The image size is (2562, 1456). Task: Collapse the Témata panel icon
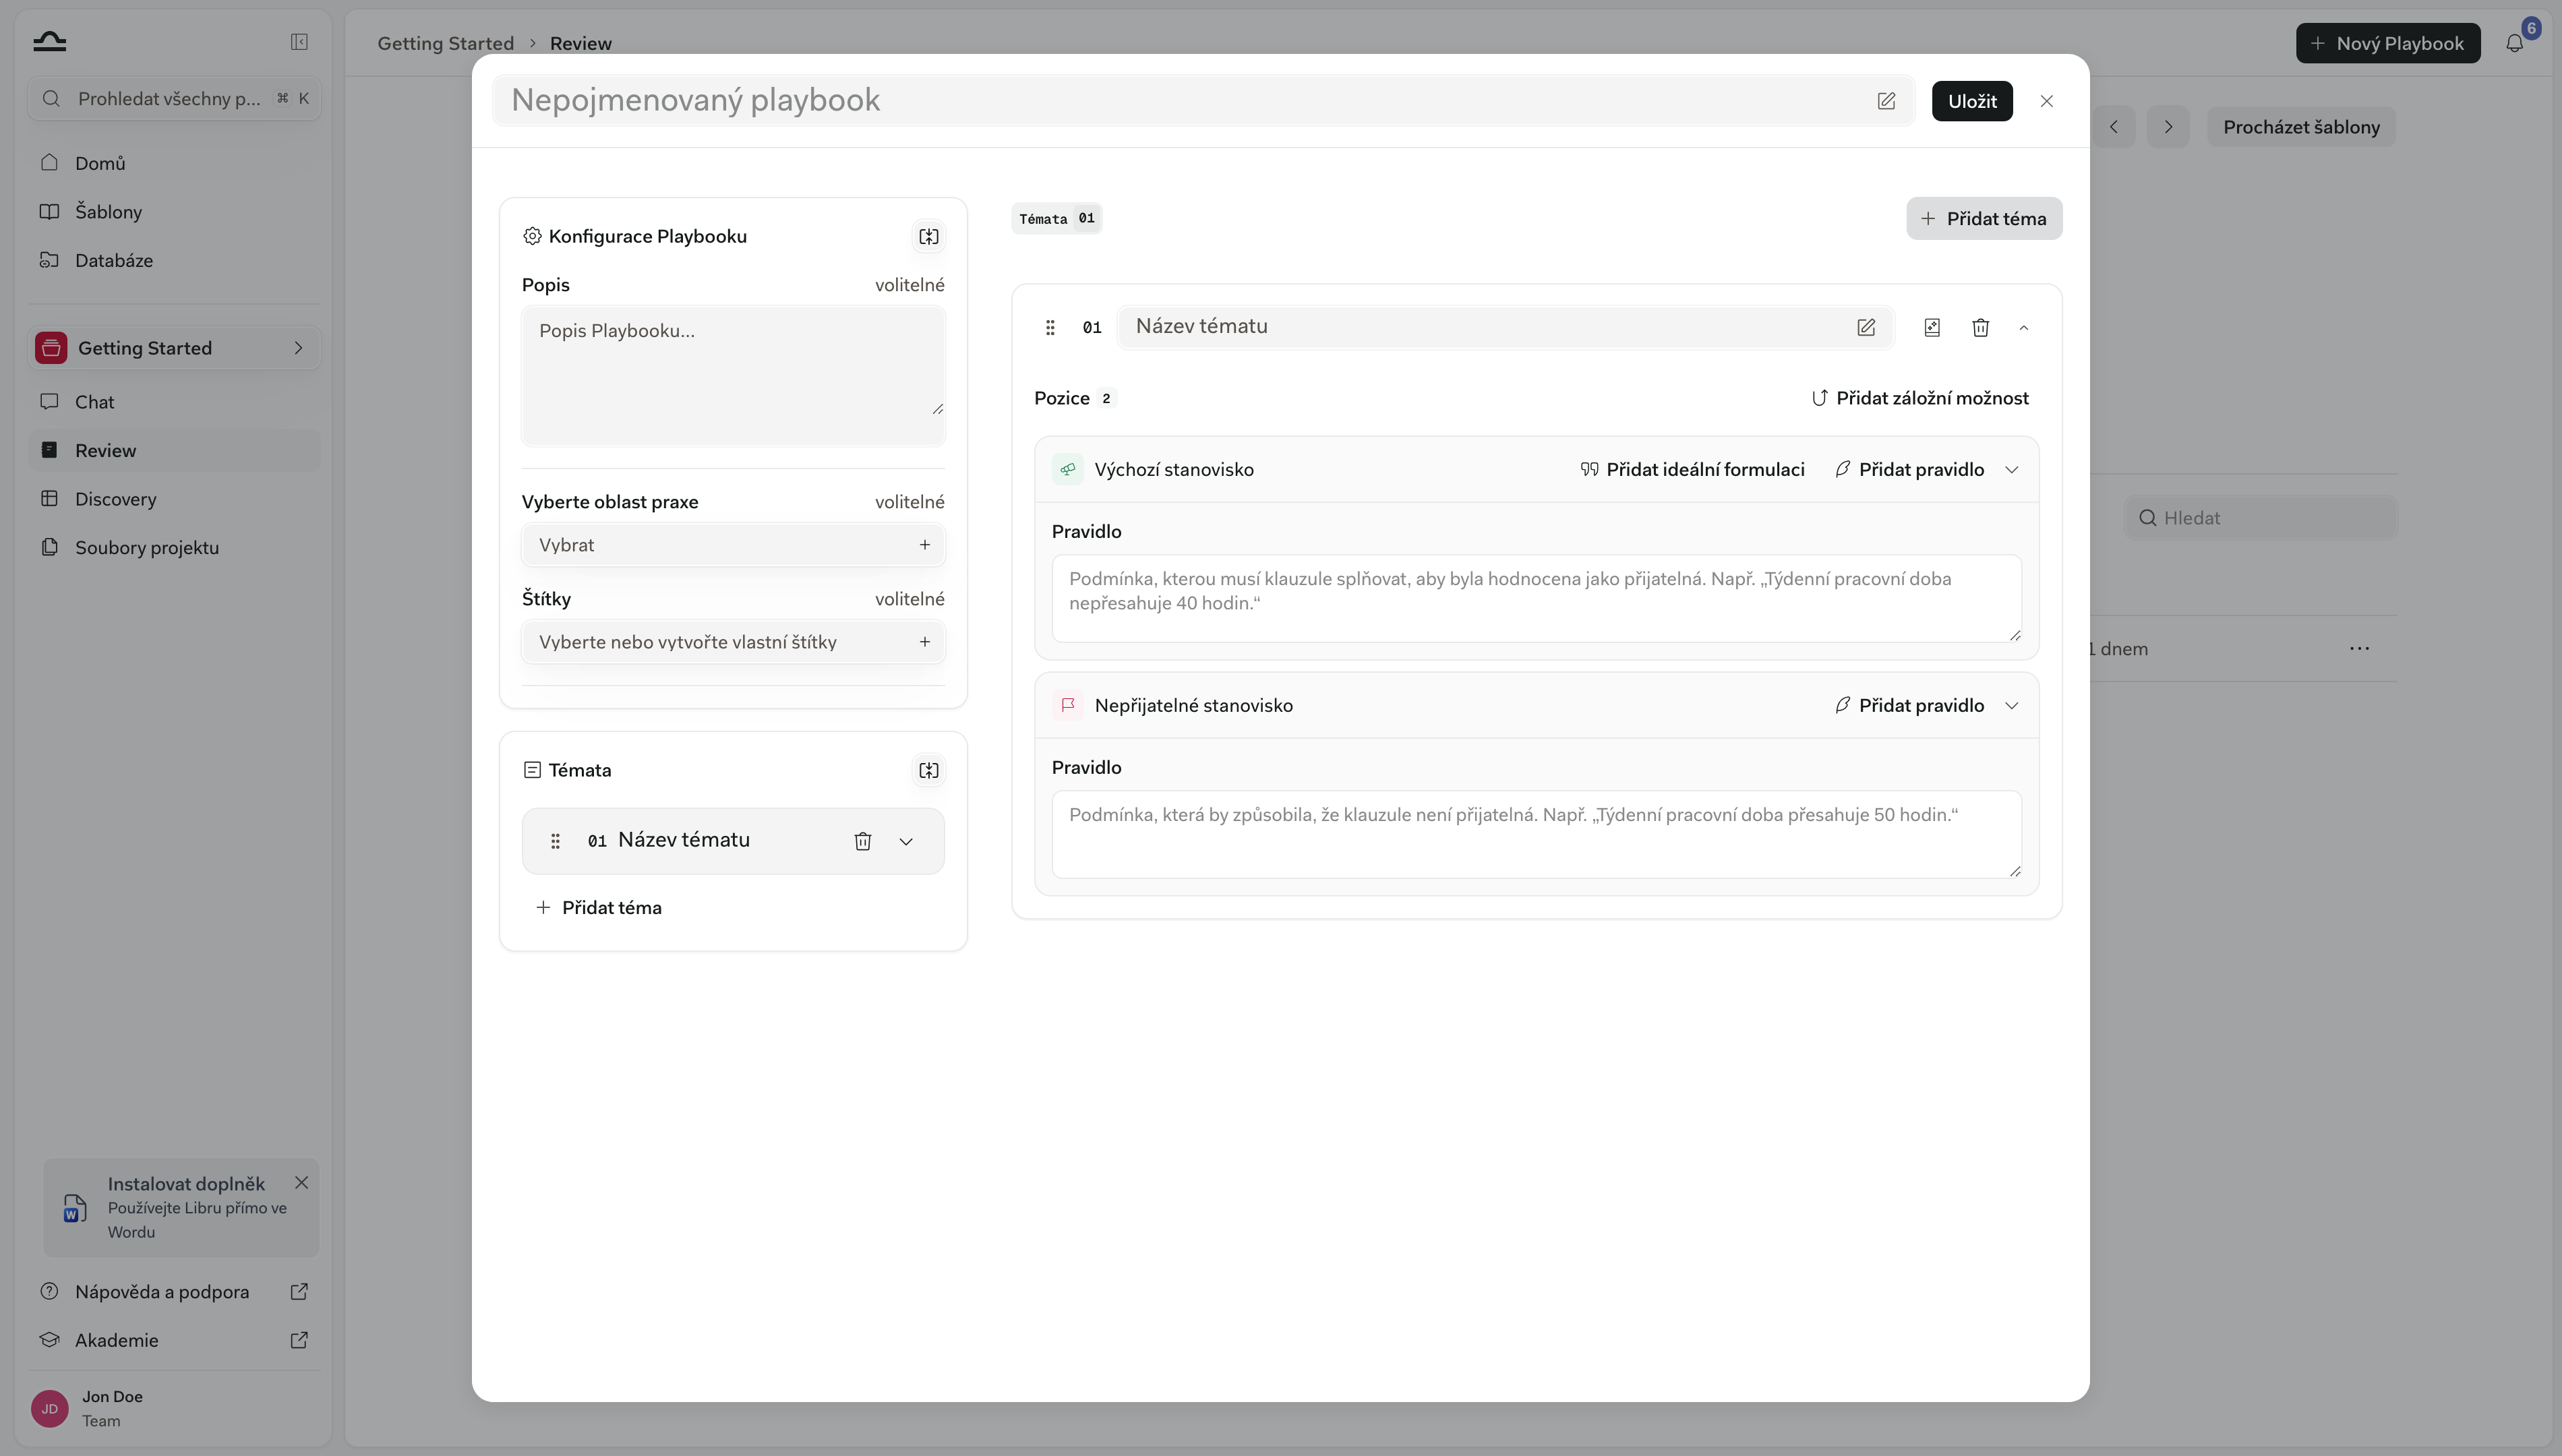(x=929, y=770)
